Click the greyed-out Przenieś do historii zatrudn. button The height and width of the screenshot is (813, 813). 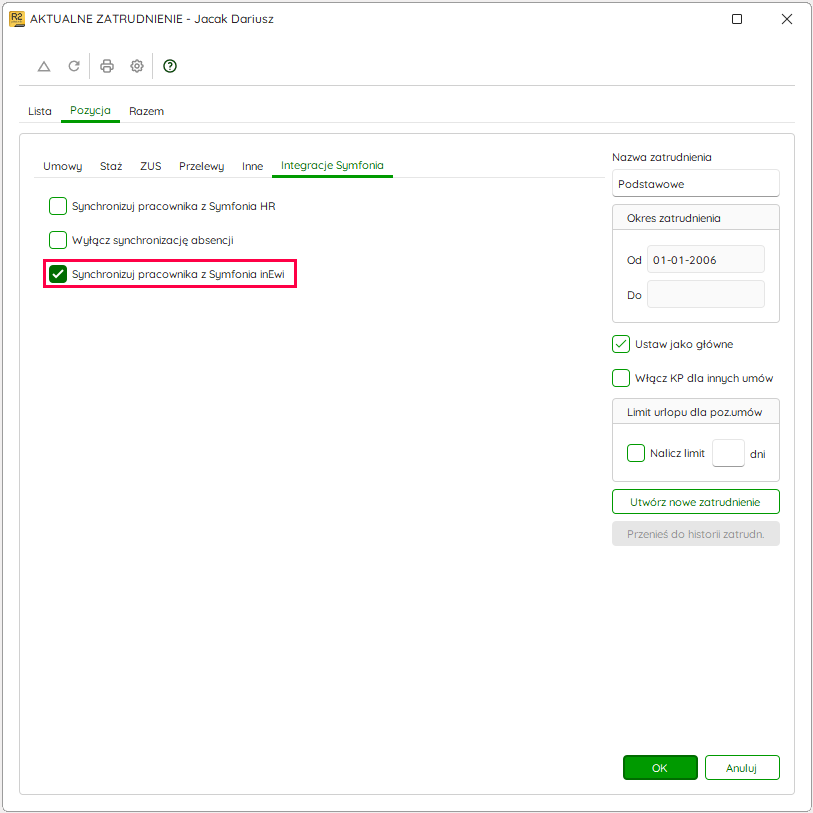click(x=695, y=534)
